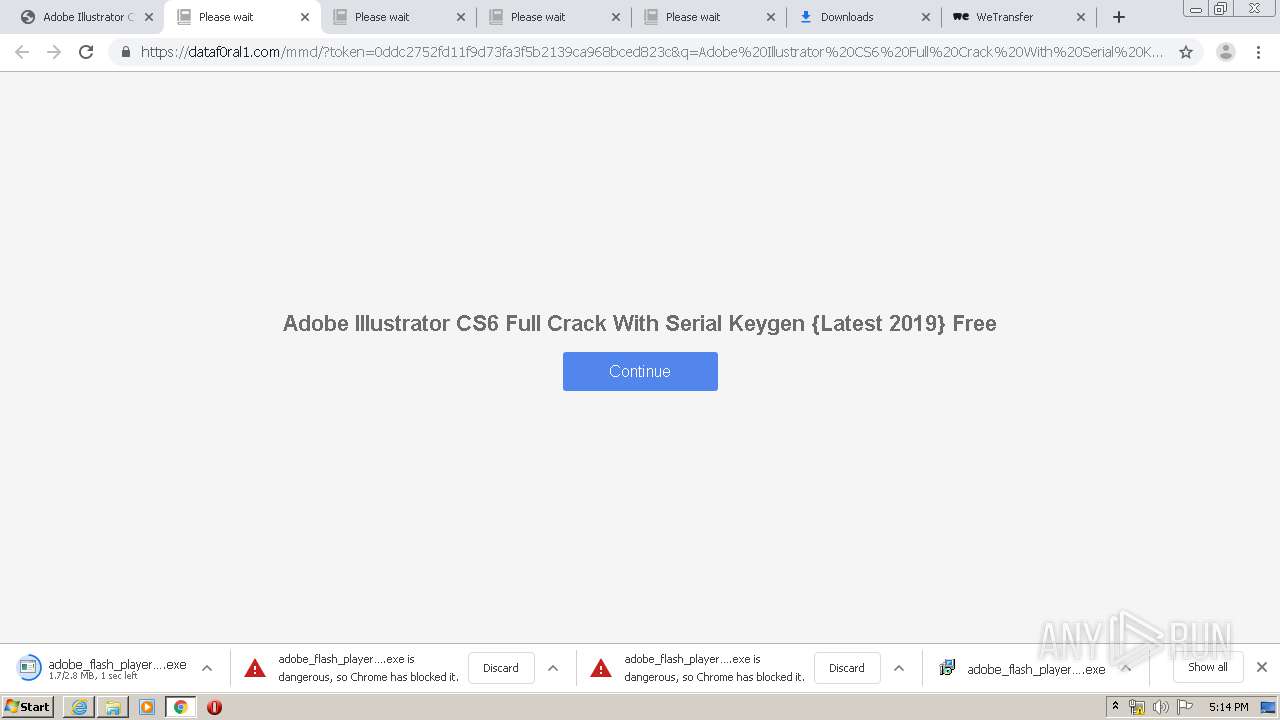The width and height of the screenshot is (1280, 720).
Task: Click the 5:14 PM clock
Action: 1228,707
